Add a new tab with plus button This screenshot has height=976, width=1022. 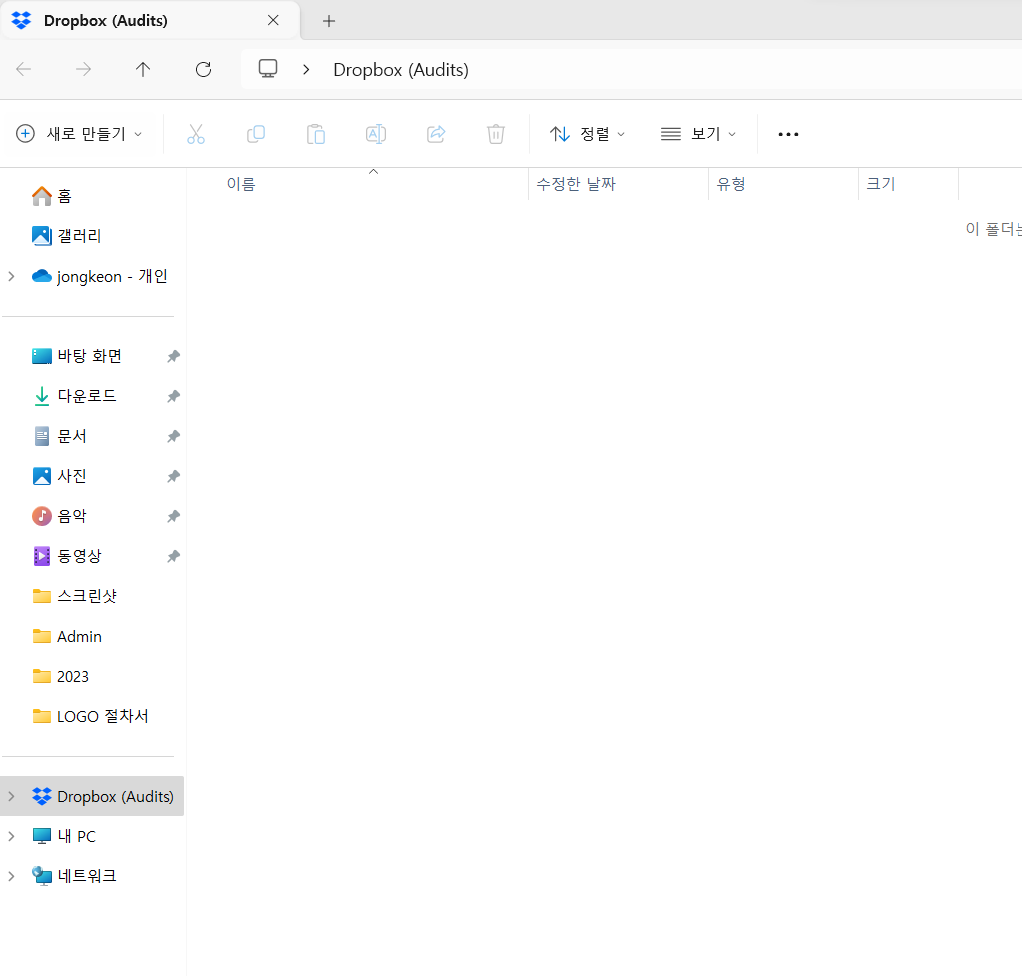coord(329,21)
